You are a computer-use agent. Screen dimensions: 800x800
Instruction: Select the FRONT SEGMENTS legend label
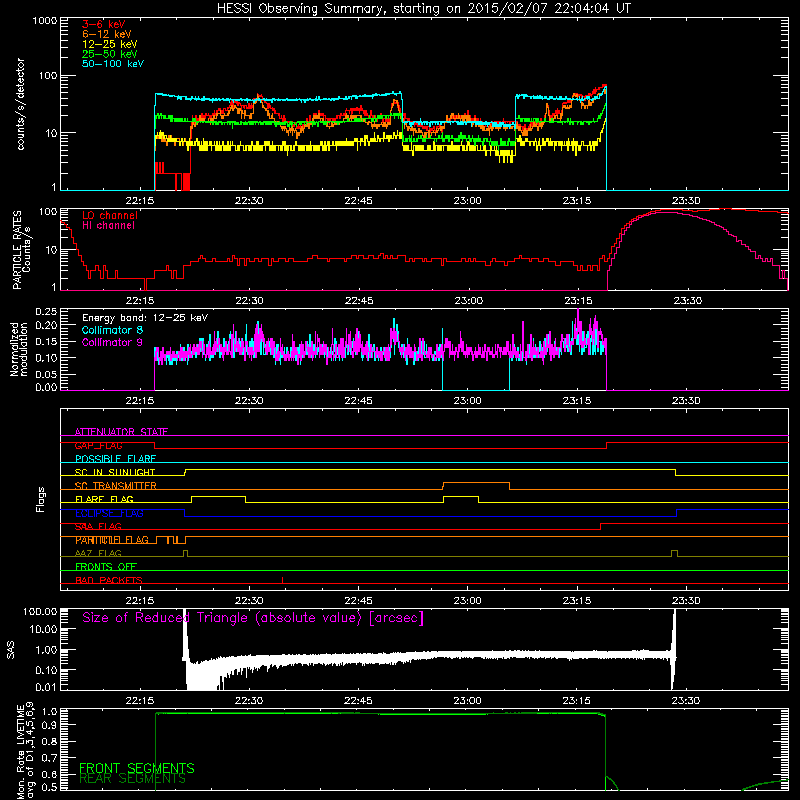[137, 768]
